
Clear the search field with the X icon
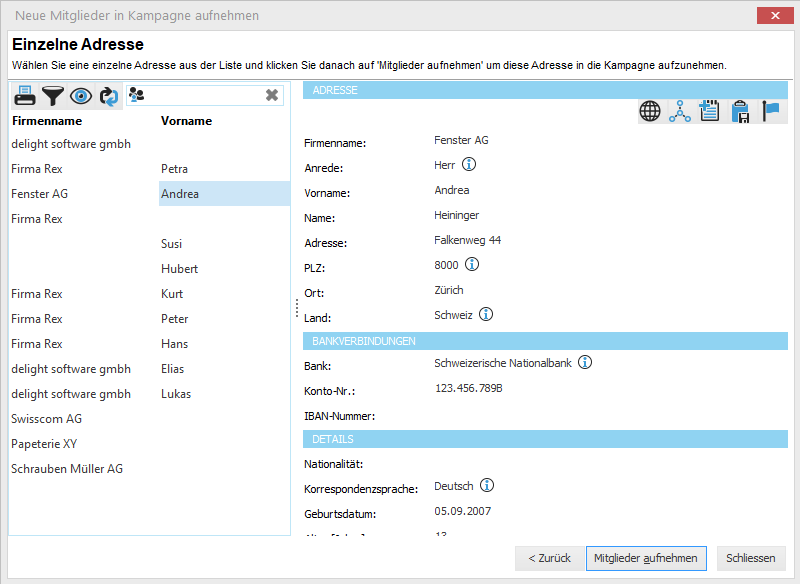(270, 94)
